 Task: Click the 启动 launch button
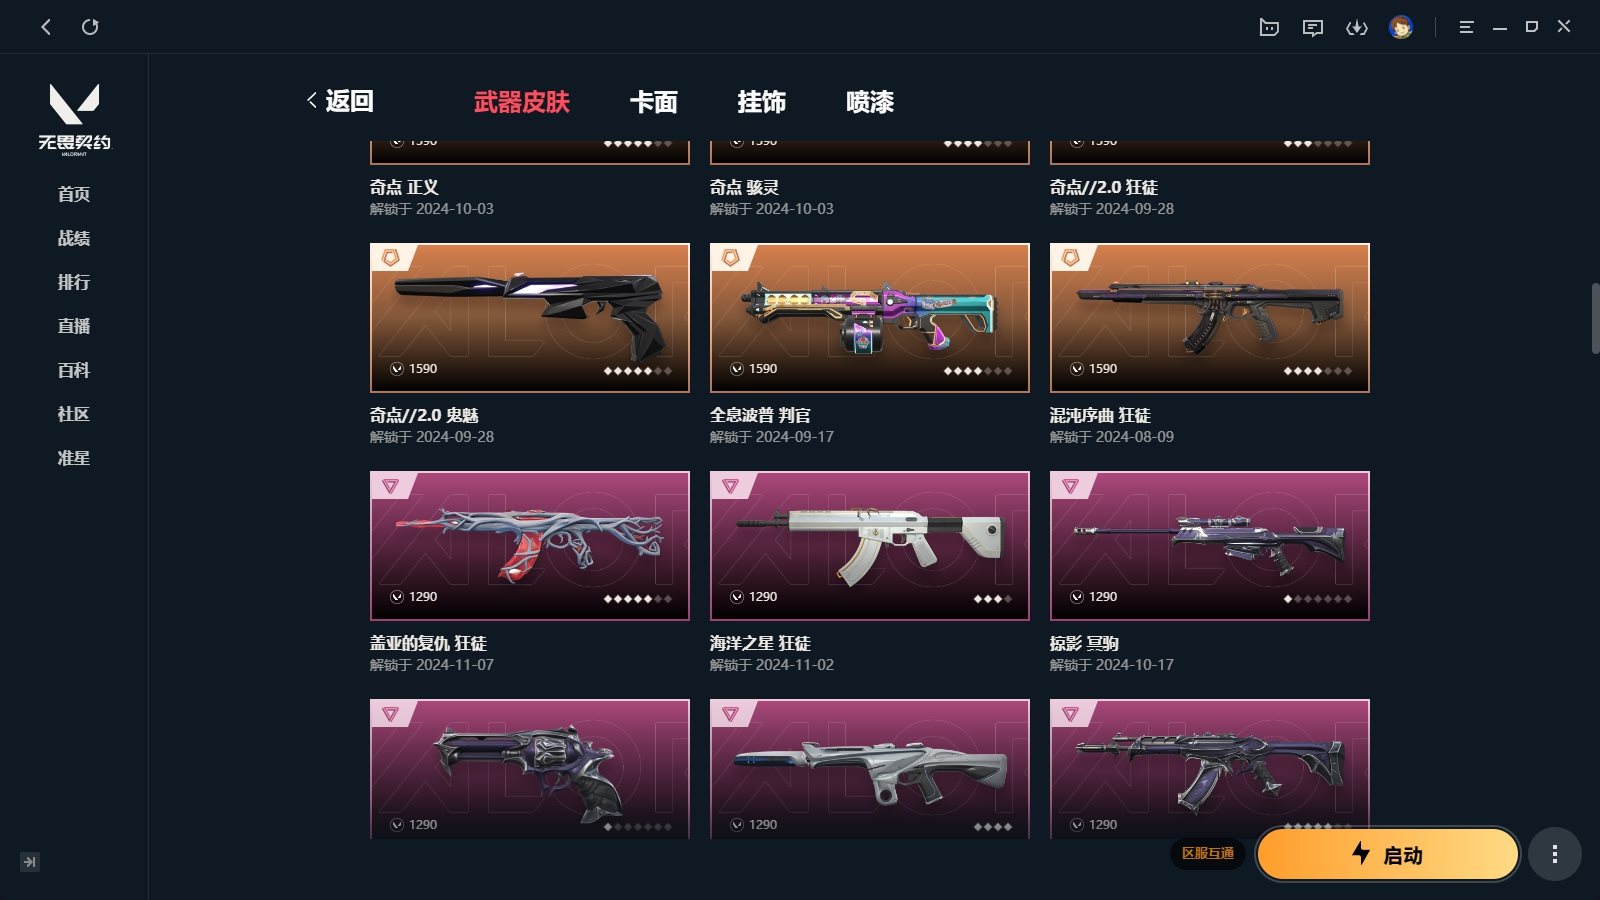coord(1388,854)
